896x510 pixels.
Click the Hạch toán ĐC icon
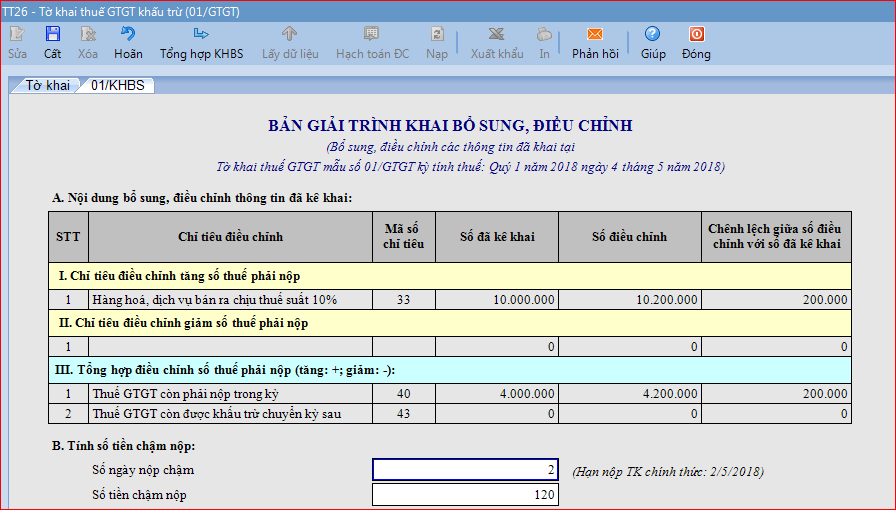[372, 34]
